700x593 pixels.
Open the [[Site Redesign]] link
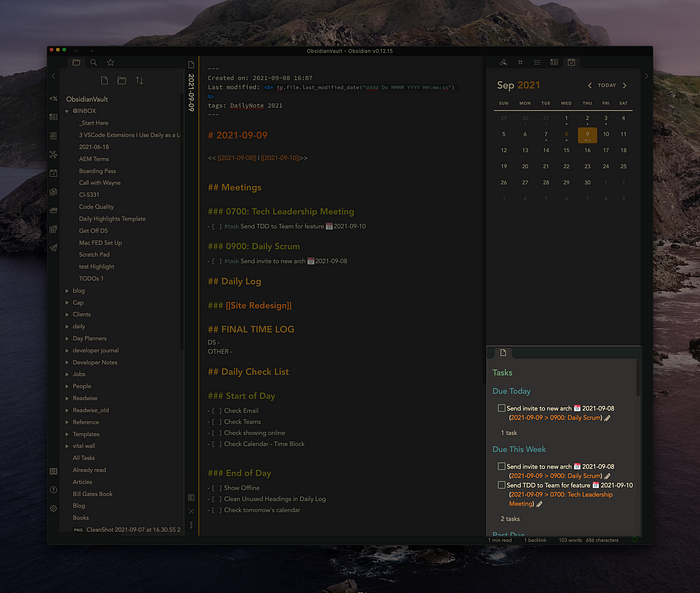pos(258,306)
